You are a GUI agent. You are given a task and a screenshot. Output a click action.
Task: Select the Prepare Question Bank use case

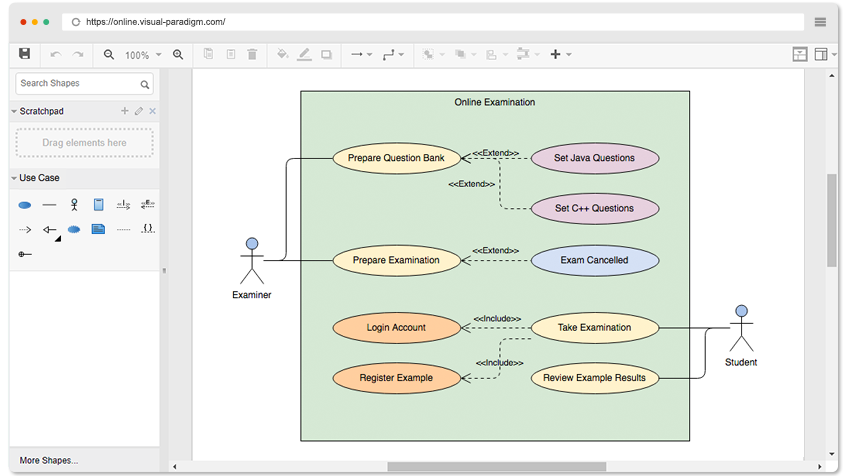tap(396, 158)
